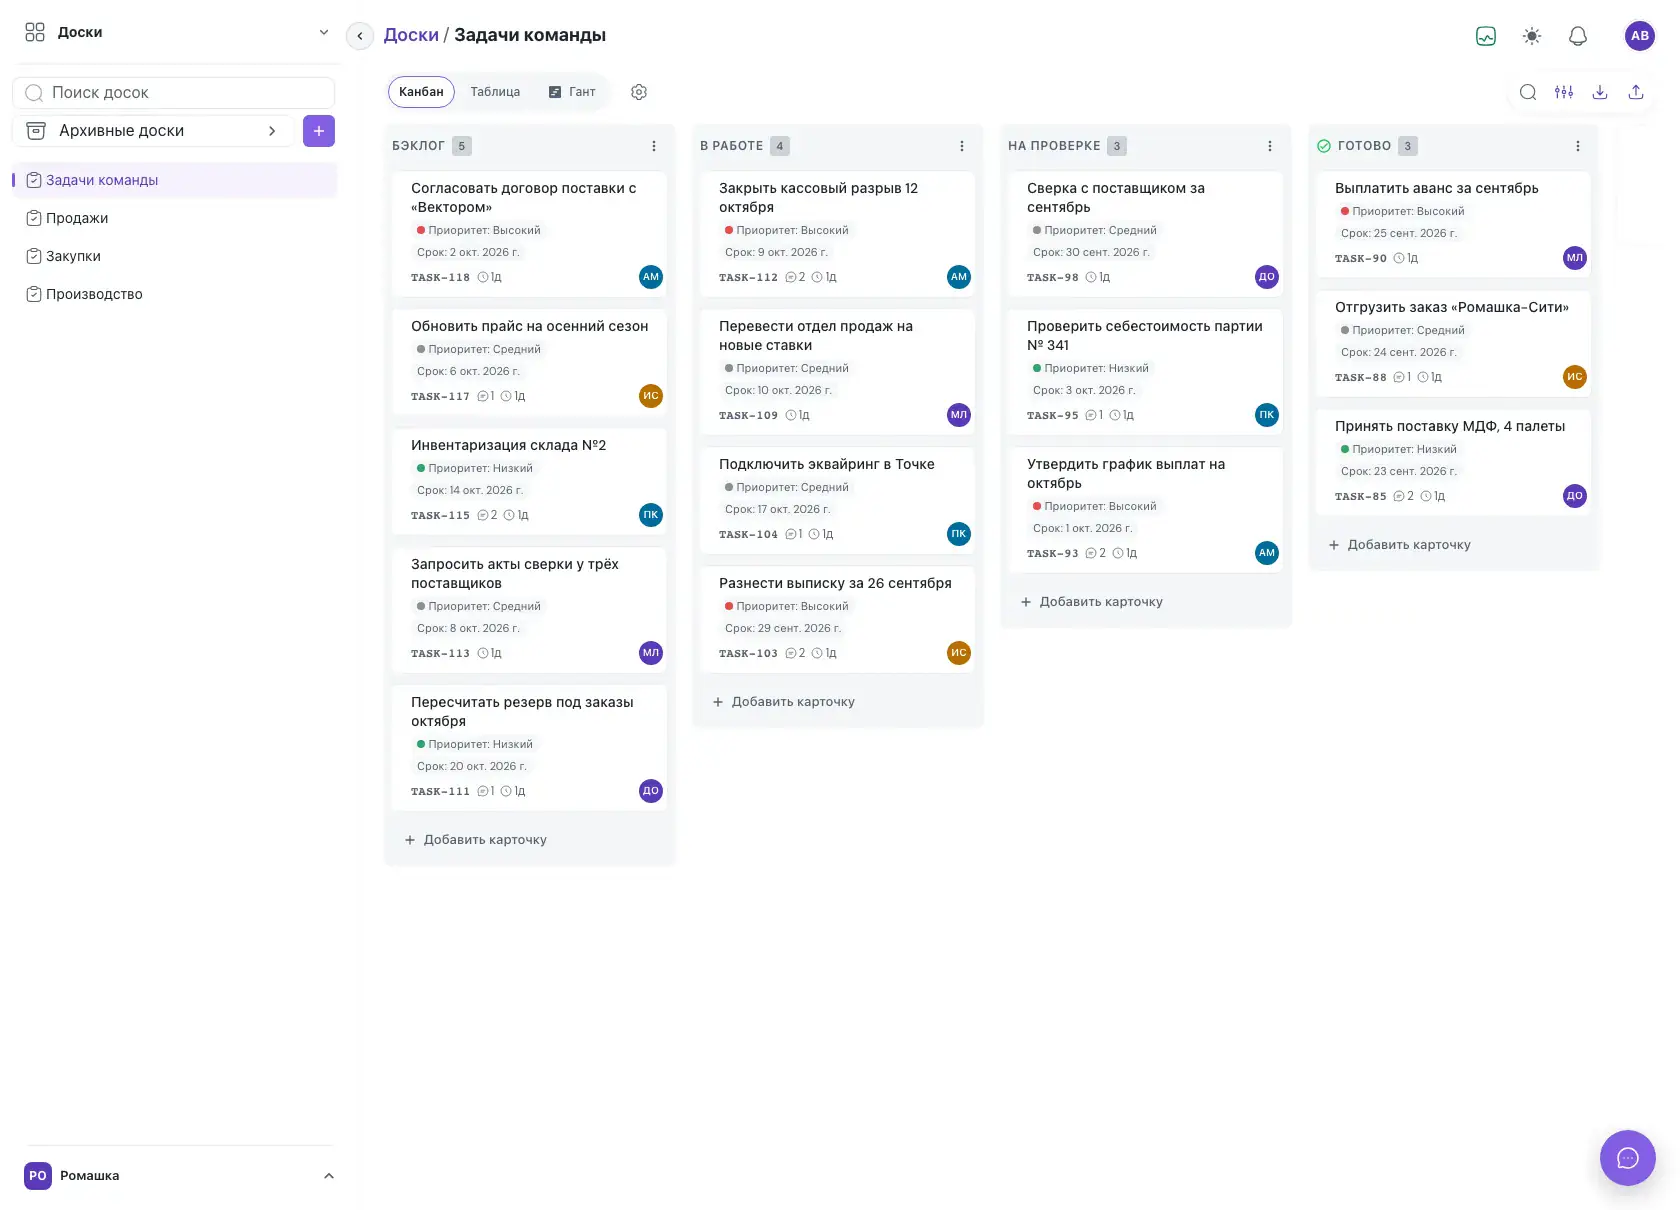Open В работе column options menu
1680x1210 pixels.
coord(962,146)
